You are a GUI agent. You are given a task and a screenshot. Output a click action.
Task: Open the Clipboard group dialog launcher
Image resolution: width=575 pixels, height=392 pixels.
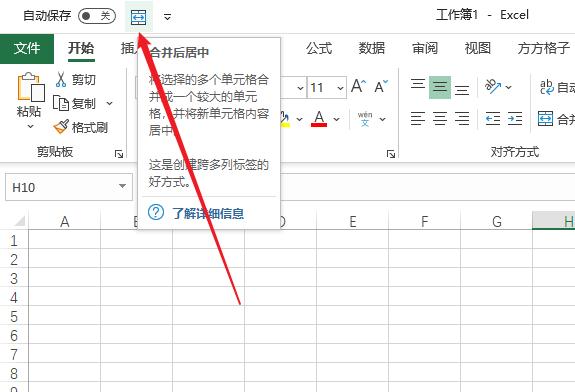coord(119,154)
